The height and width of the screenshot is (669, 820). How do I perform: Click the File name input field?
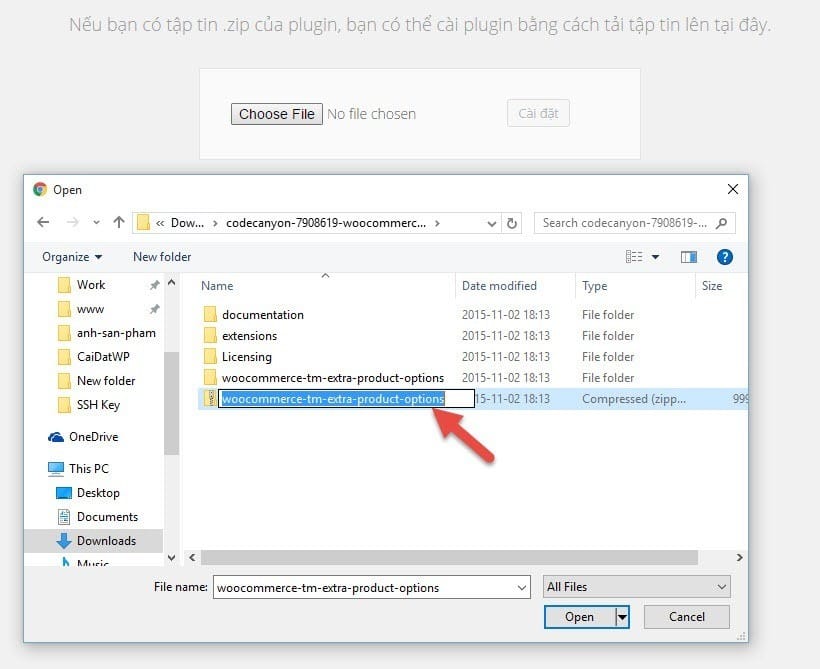point(371,587)
